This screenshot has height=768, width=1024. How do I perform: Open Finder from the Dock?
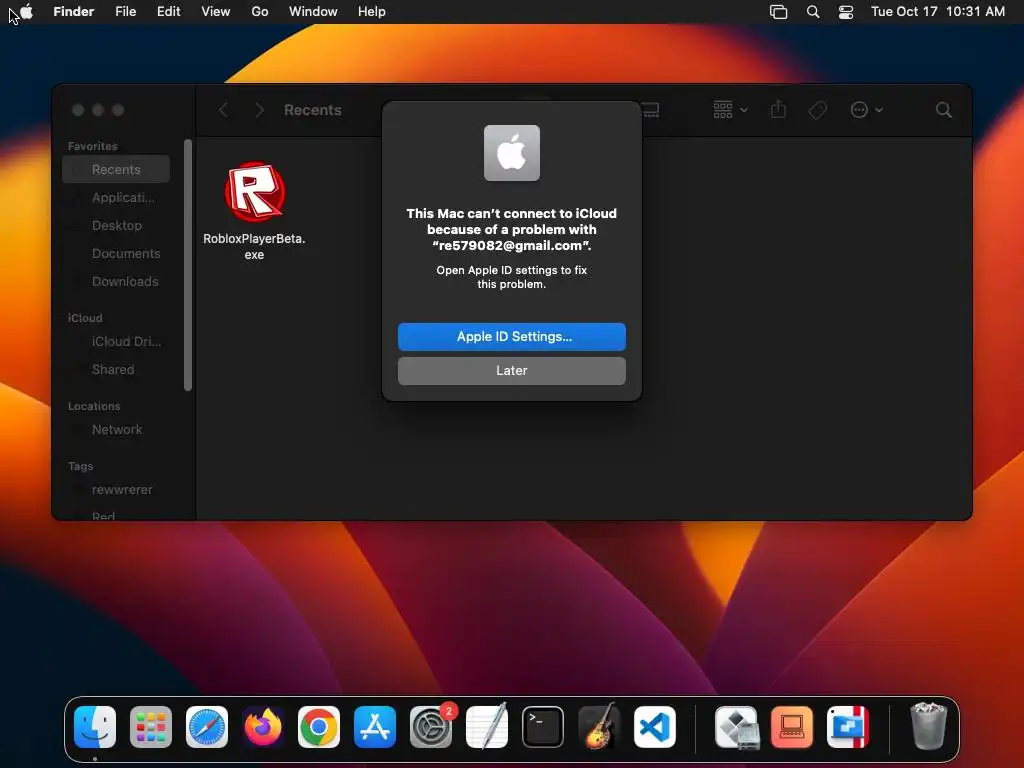pos(95,727)
